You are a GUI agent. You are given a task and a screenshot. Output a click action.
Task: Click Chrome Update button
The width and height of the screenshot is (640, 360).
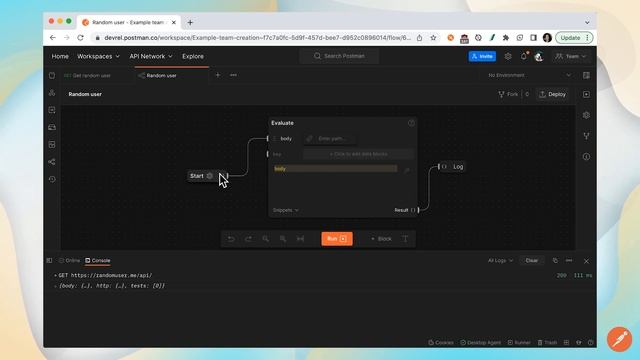[574, 38]
